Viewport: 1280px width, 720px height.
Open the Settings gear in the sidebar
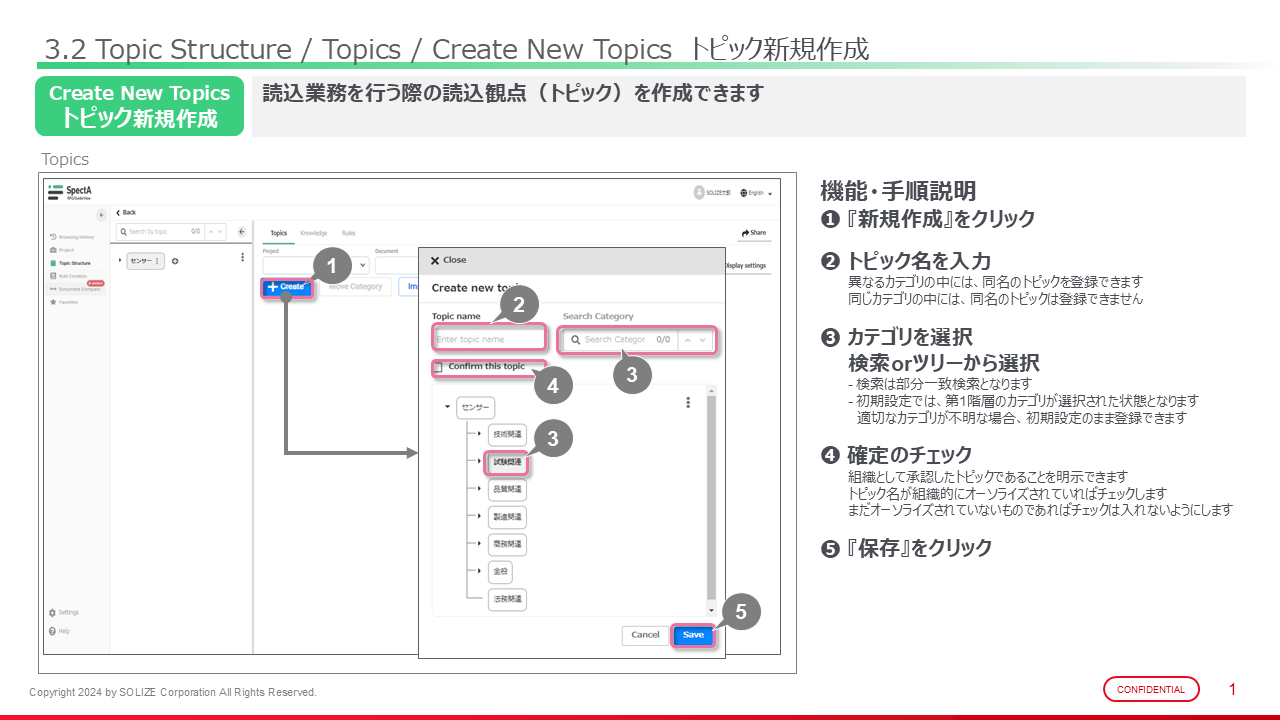(52, 612)
